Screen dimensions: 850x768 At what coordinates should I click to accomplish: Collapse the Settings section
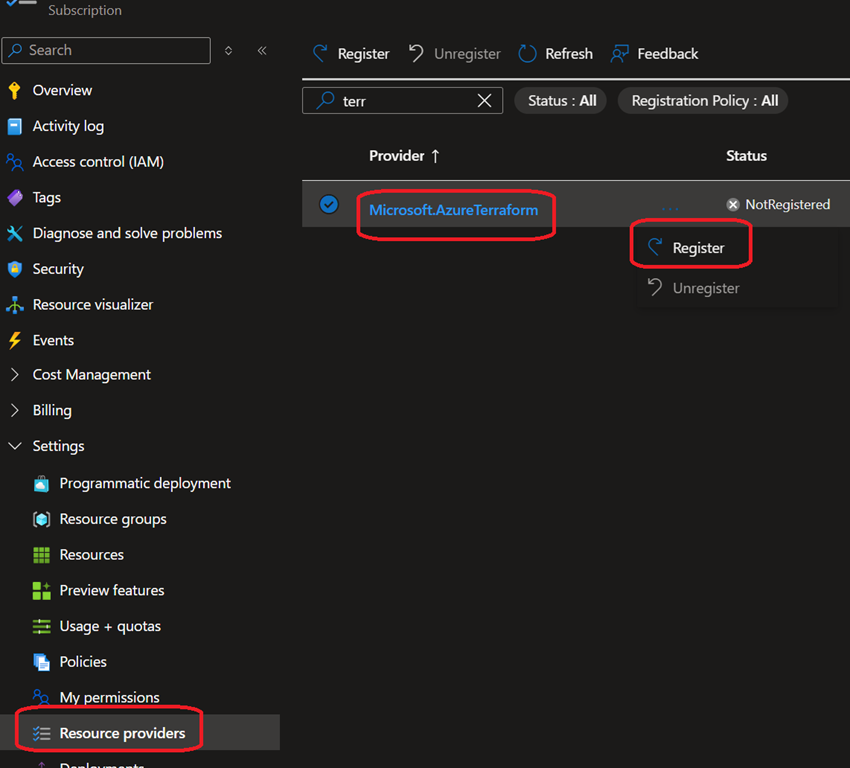click(x=14, y=446)
